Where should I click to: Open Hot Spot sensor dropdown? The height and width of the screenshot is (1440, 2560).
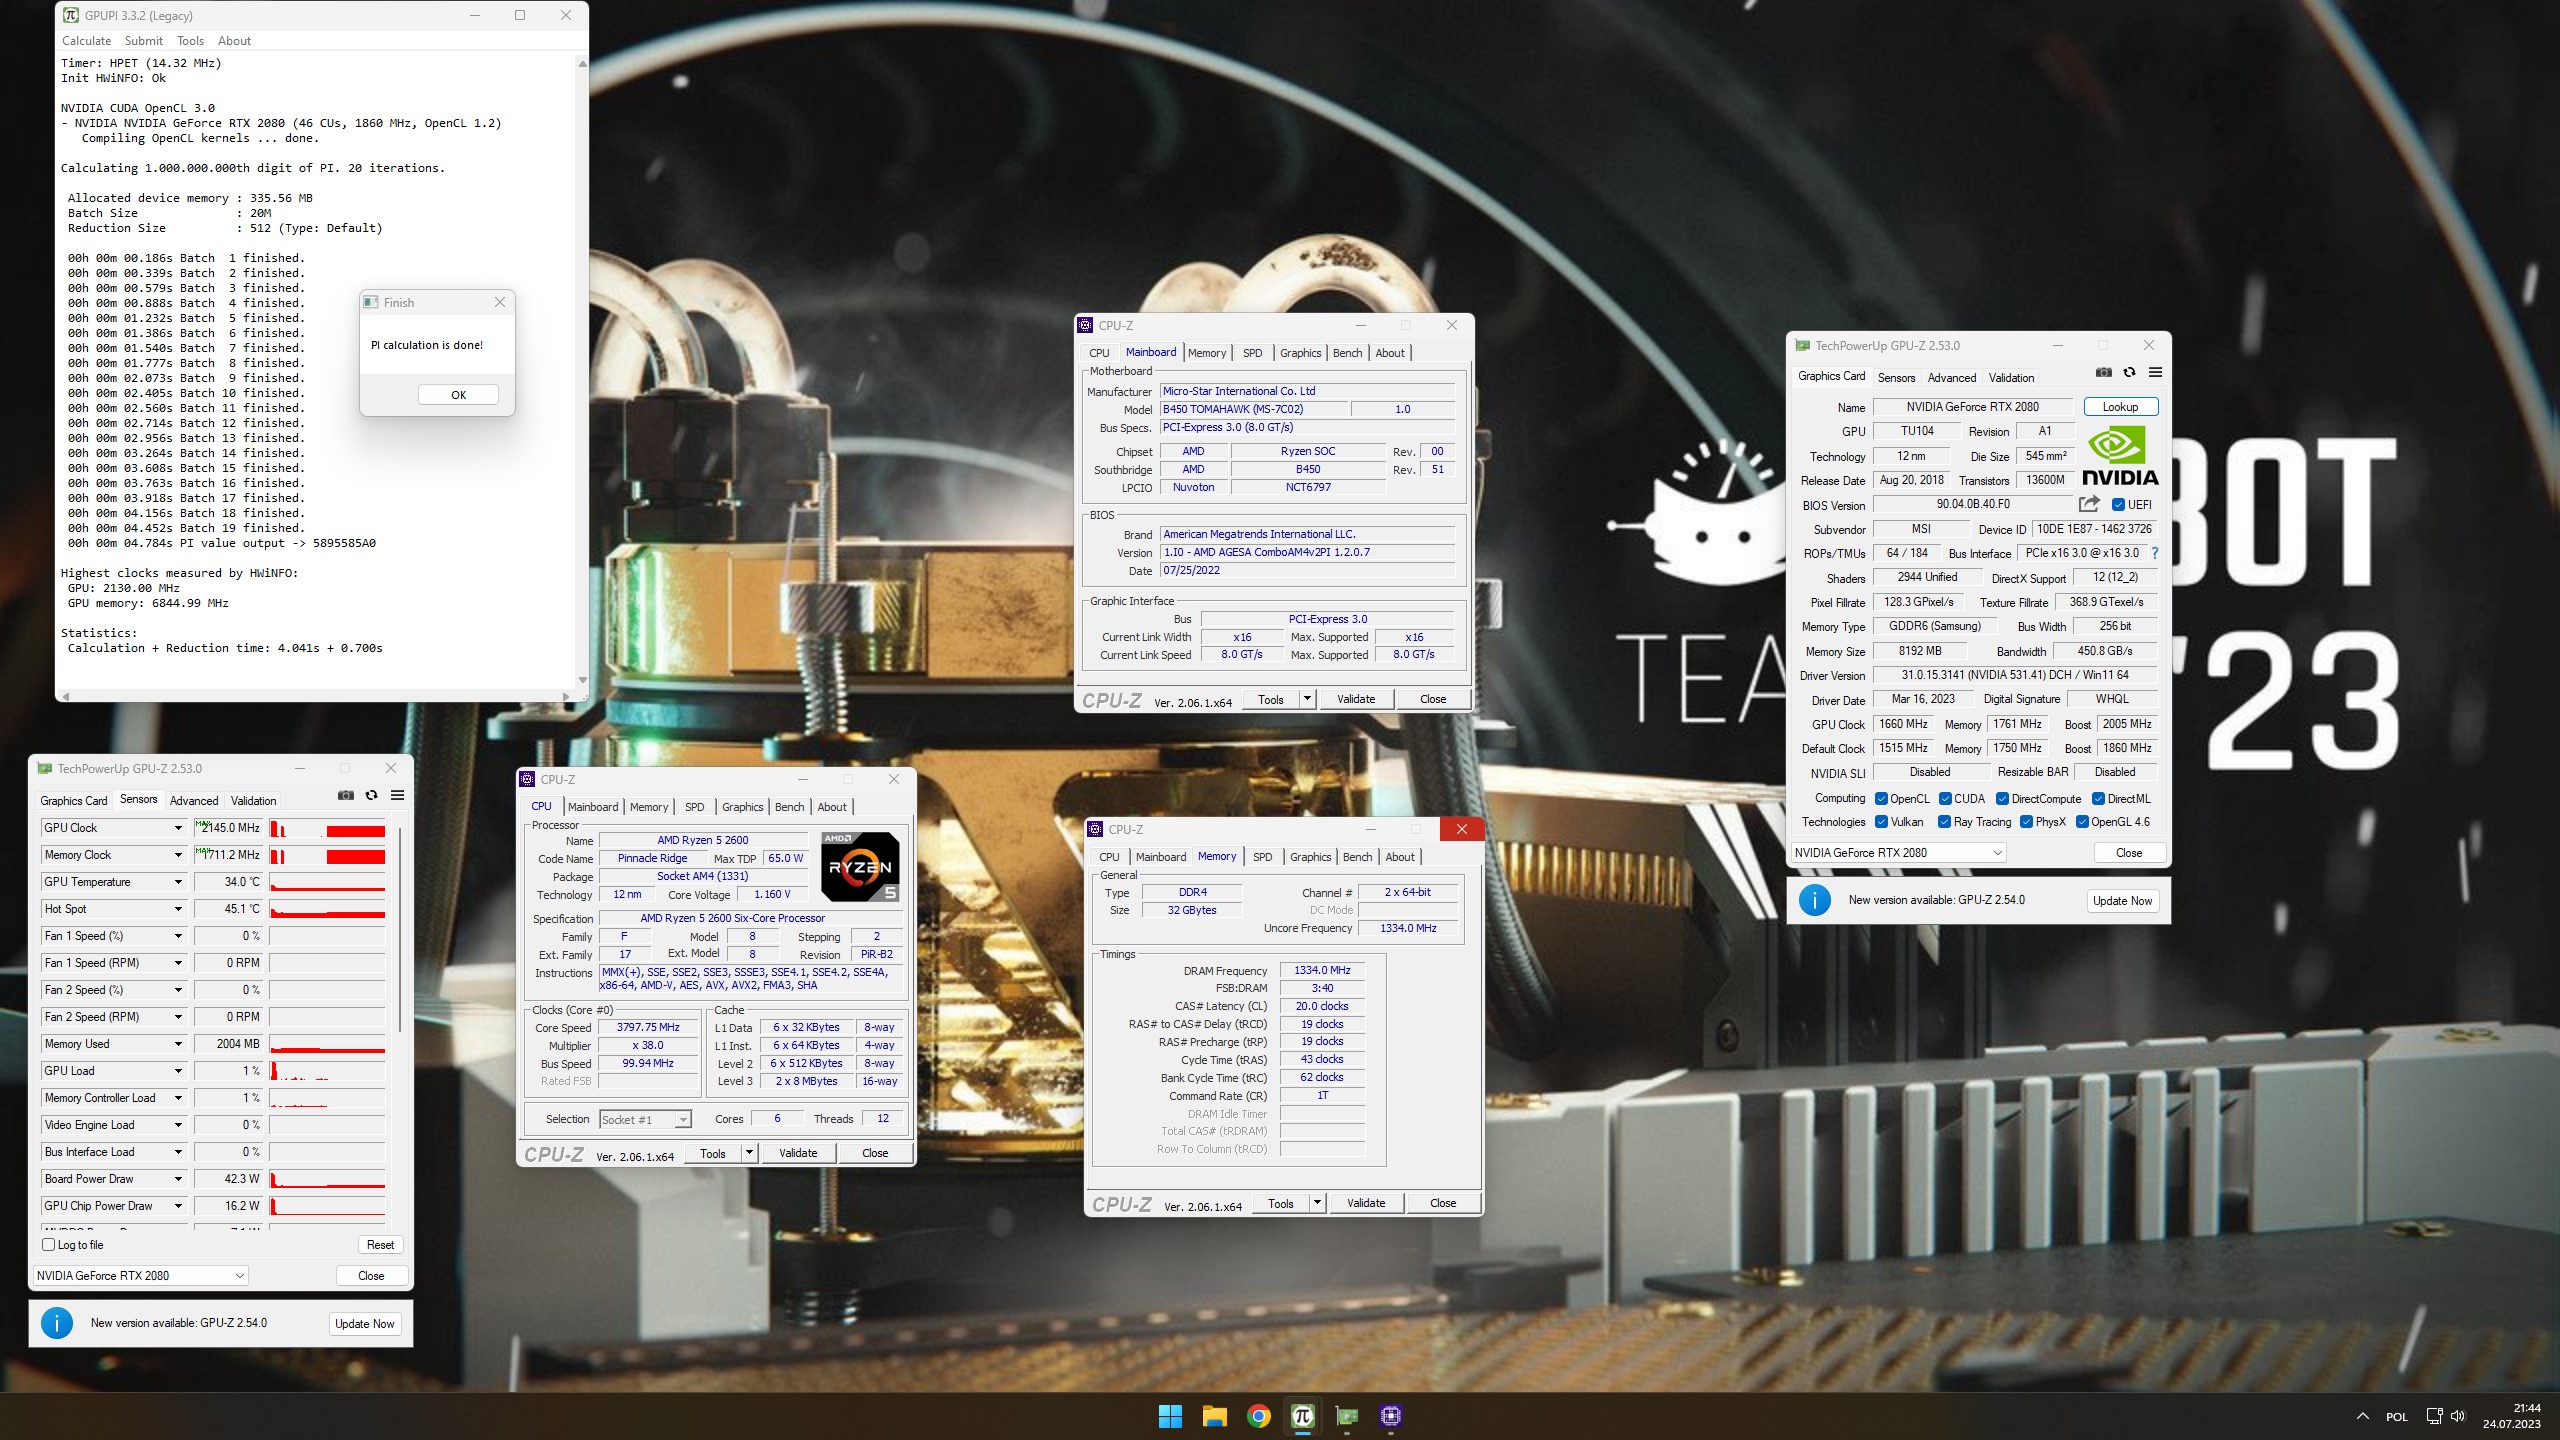pos(178,909)
